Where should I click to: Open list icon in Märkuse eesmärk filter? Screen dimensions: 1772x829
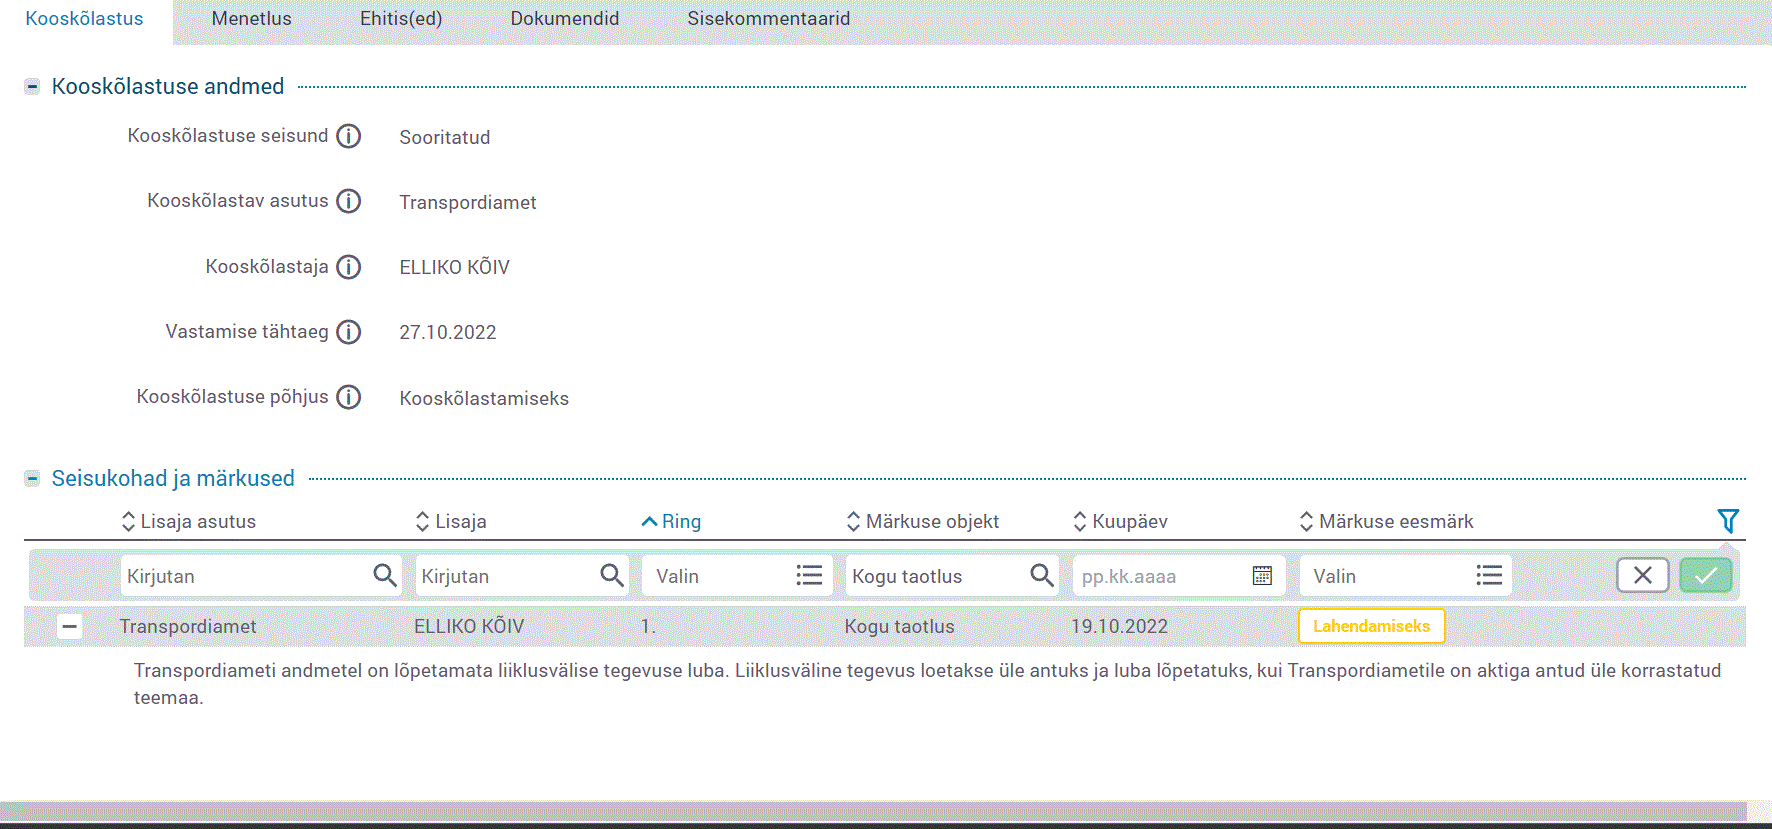pos(1489,575)
